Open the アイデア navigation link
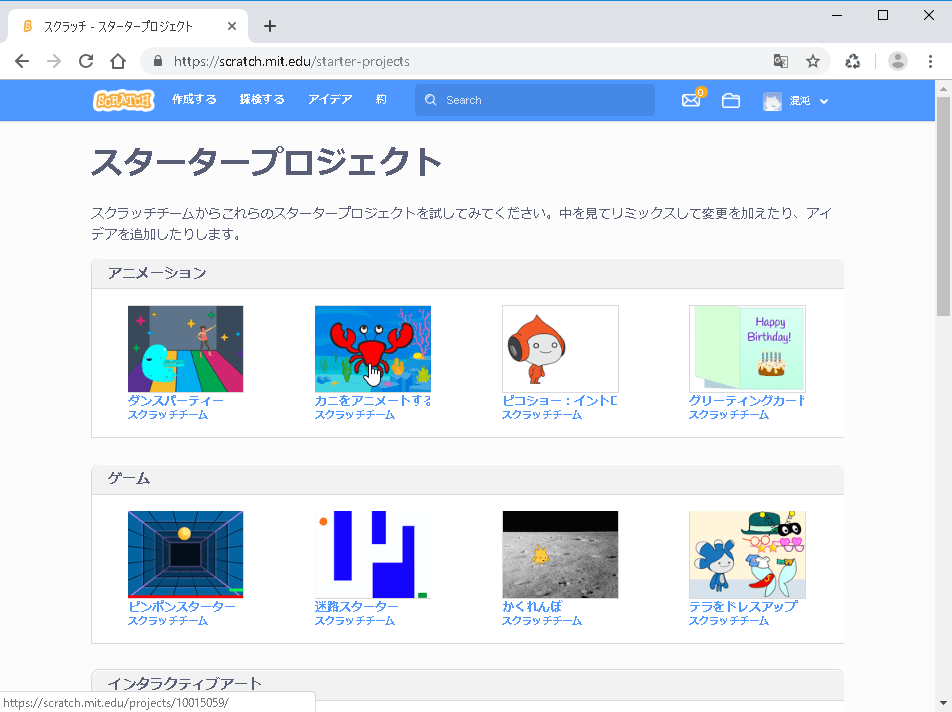The width and height of the screenshot is (952, 712). click(x=330, y=100)
